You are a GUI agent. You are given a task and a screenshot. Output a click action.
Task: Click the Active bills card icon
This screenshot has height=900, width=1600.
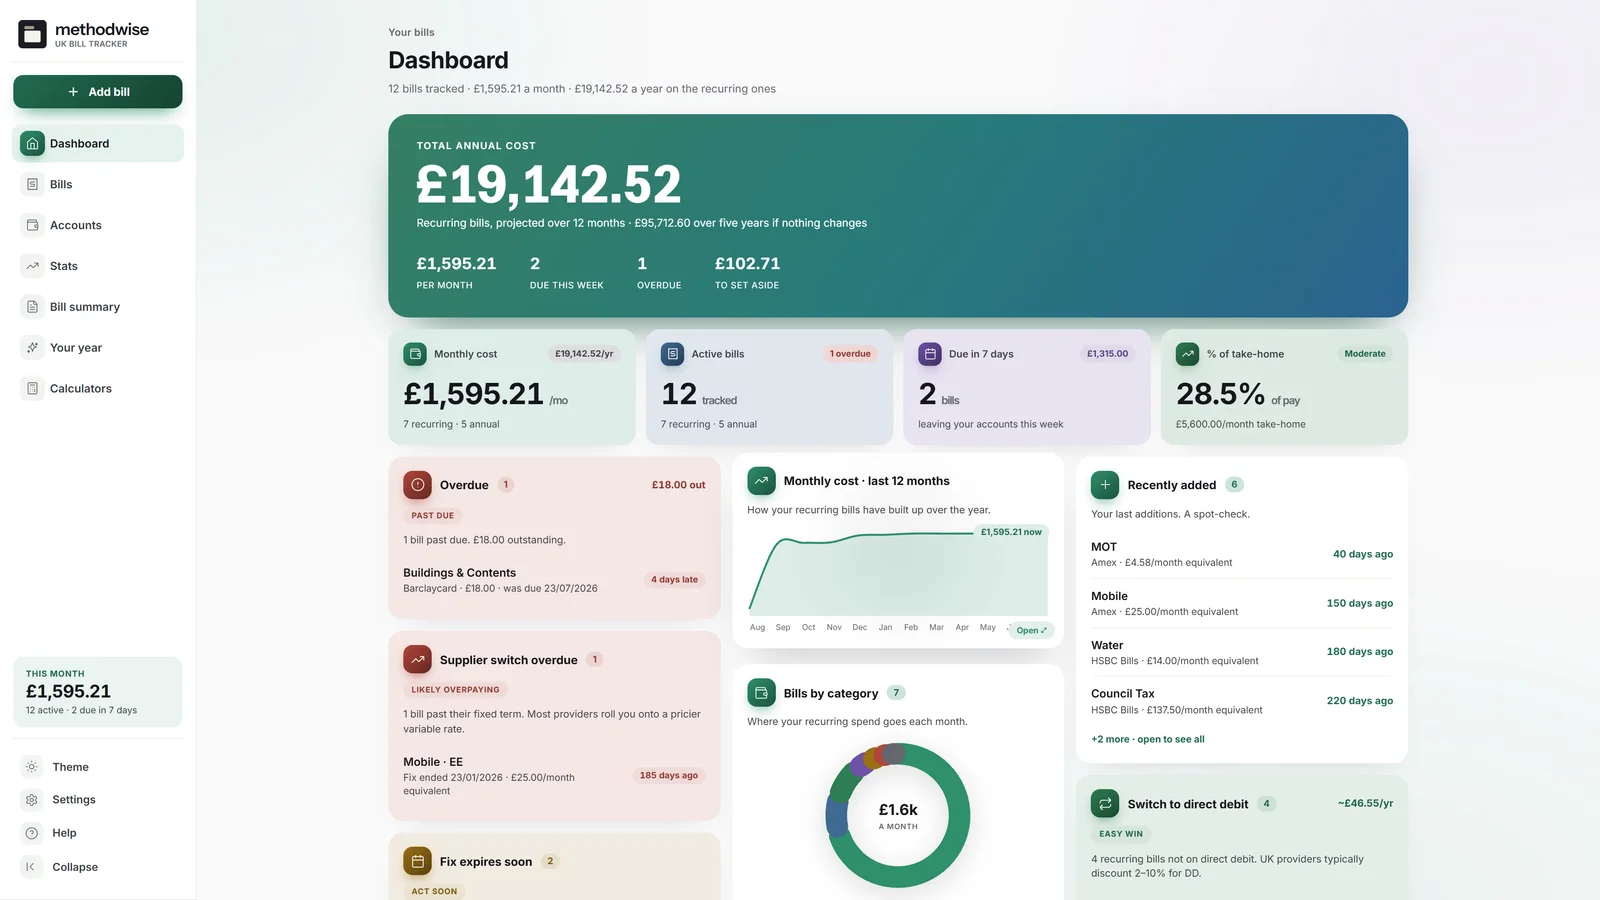point(673,354)
